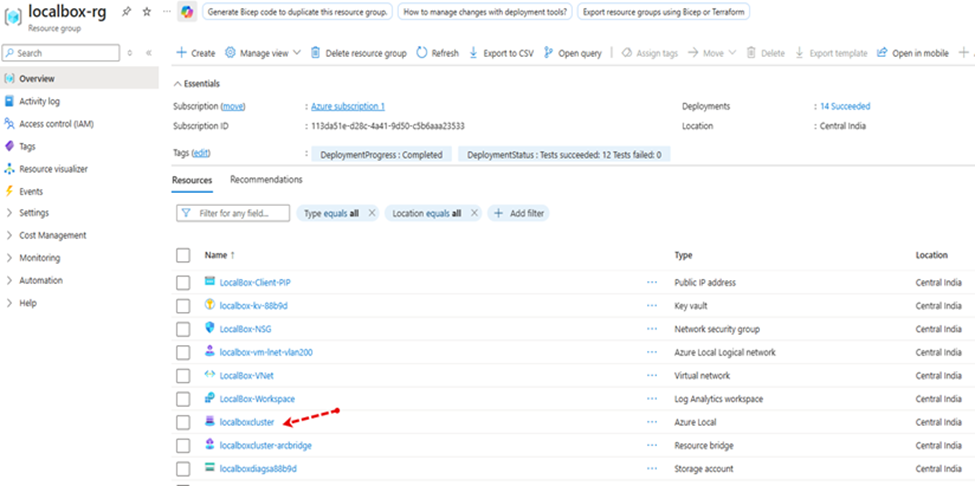Export to CSV download icon
This screenshot has height=486, width=975.
click(x=473, y=53)
